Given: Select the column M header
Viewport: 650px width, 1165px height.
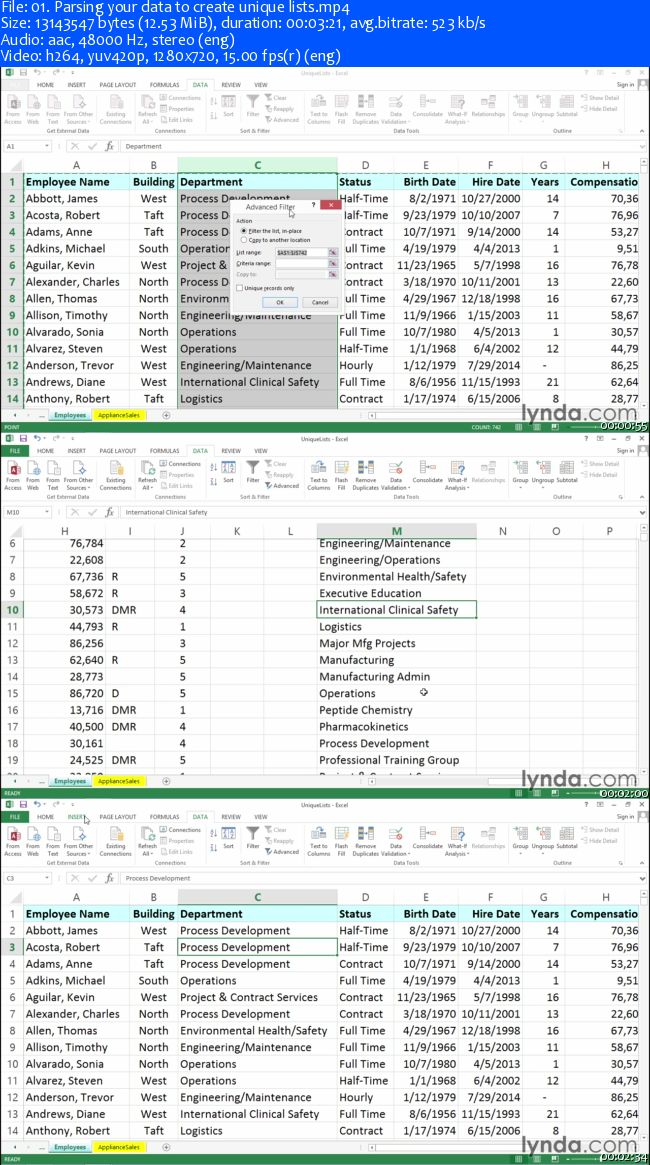Looking at the screenshot, I should tap(397, 530).
